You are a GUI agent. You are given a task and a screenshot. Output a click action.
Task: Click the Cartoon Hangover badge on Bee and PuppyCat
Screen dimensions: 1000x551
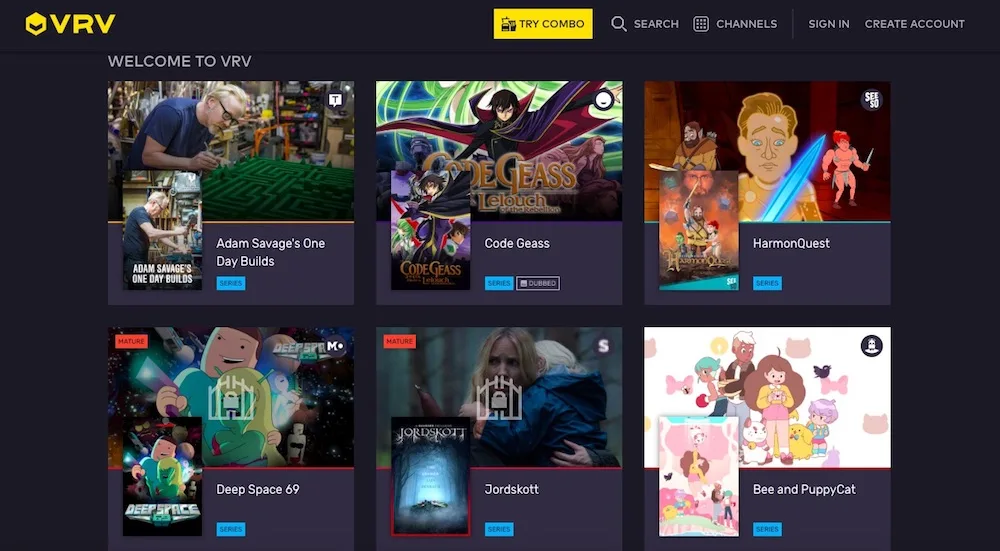click(871, 346)
